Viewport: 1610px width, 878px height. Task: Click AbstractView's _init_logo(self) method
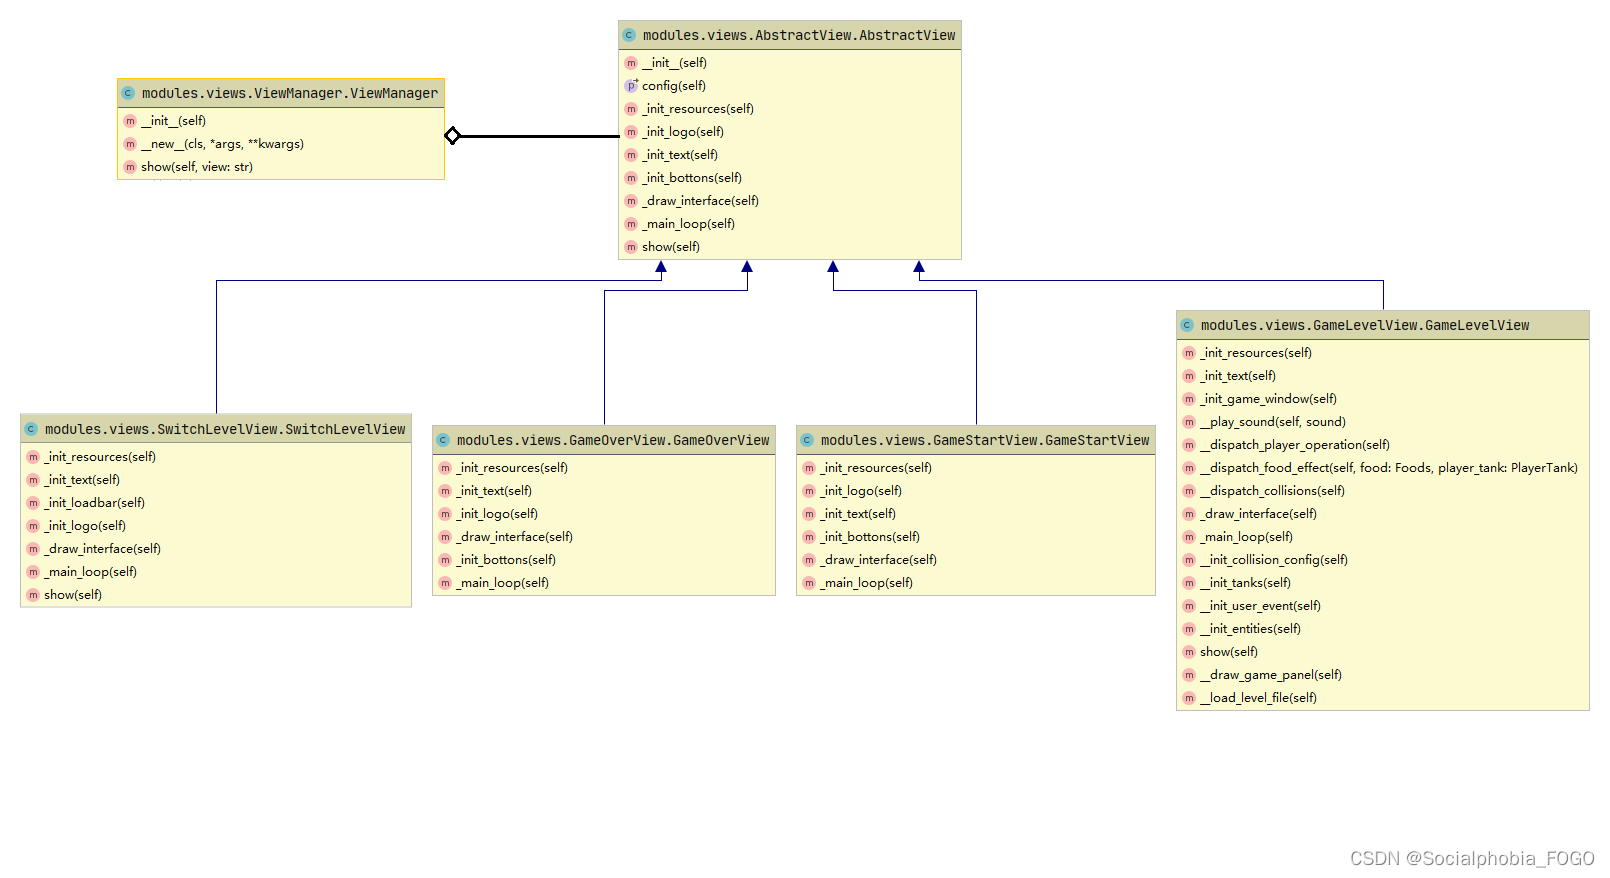tap(683, 132)
